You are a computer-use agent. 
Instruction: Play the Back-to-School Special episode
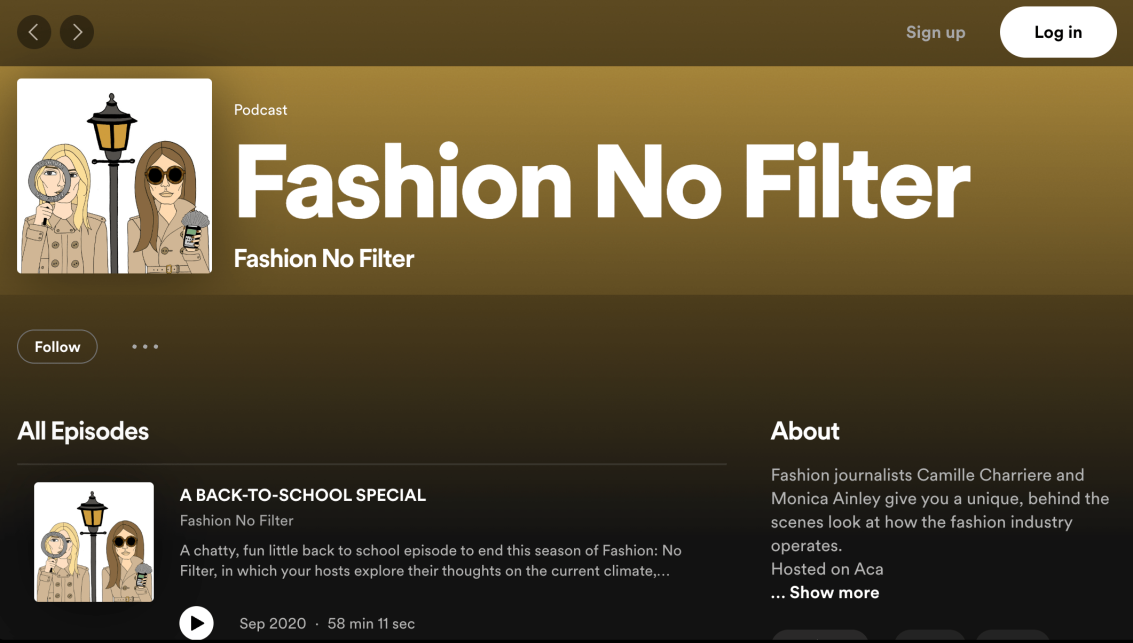[197, 623]
